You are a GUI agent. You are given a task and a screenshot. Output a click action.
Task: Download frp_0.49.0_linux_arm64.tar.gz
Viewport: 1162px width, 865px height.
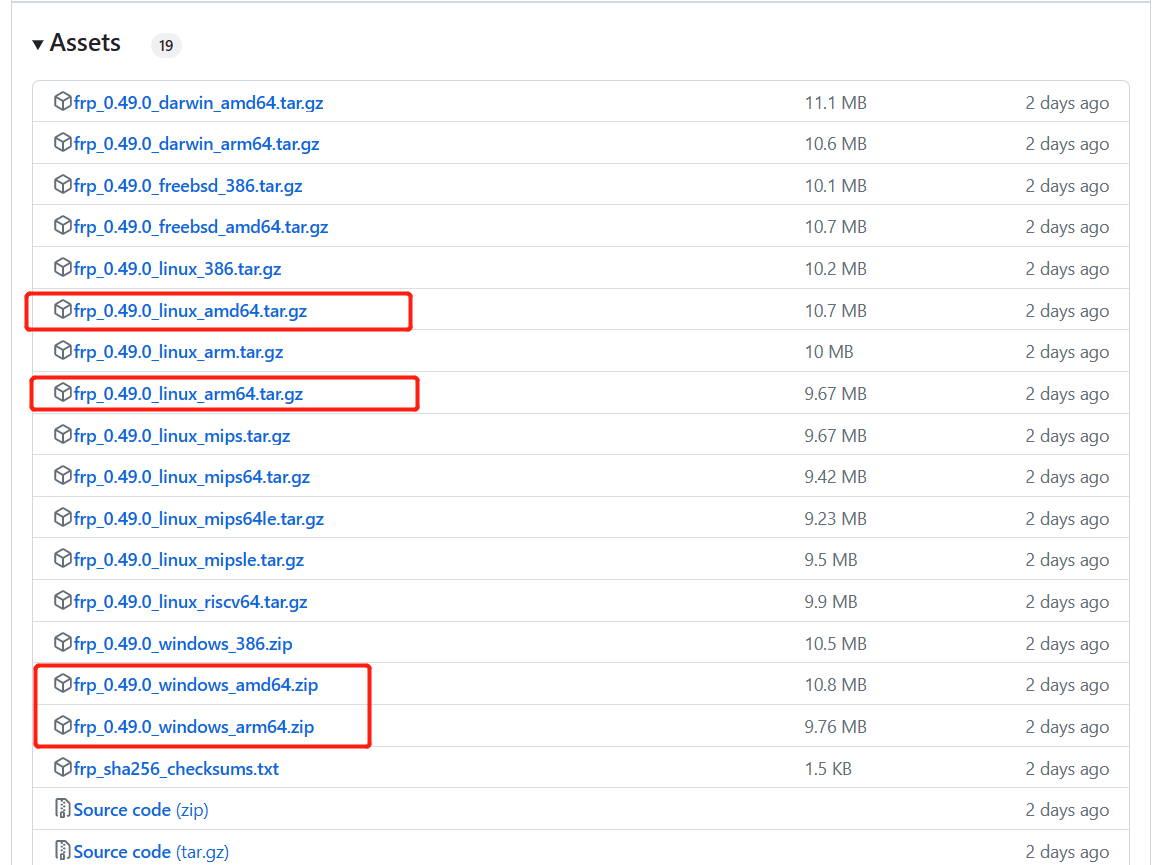tap(188, 394)
